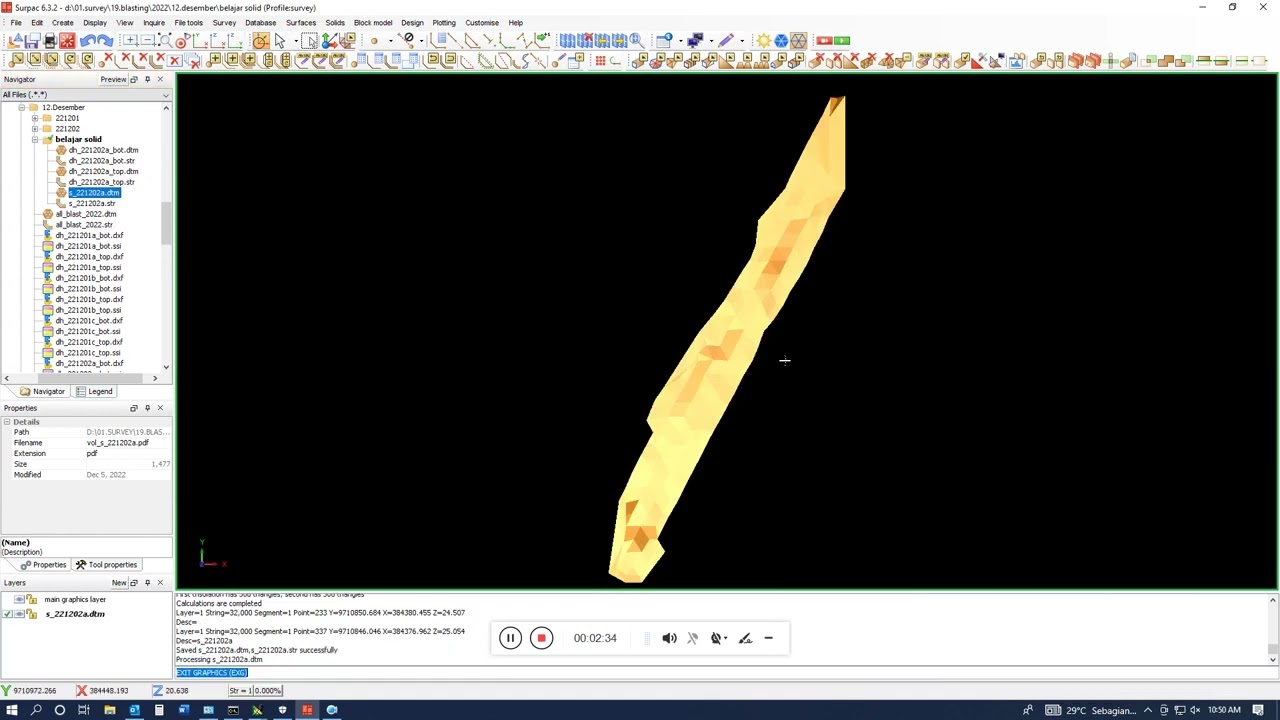Click the pencil edit tool icon
1280x720 pixels.
[x=726, y=40]
